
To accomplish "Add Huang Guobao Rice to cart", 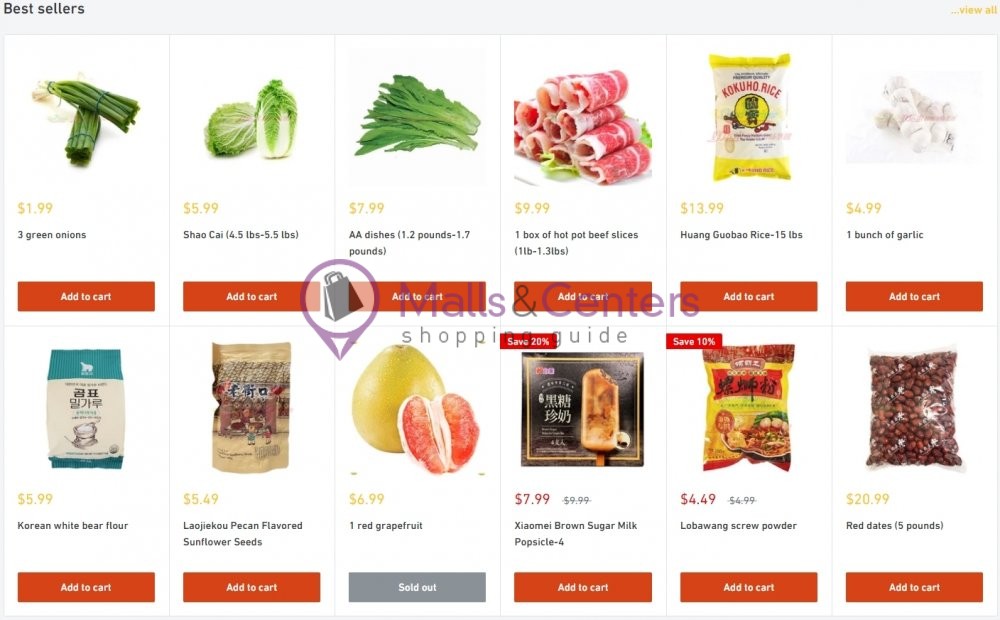I will coord(747,296).
